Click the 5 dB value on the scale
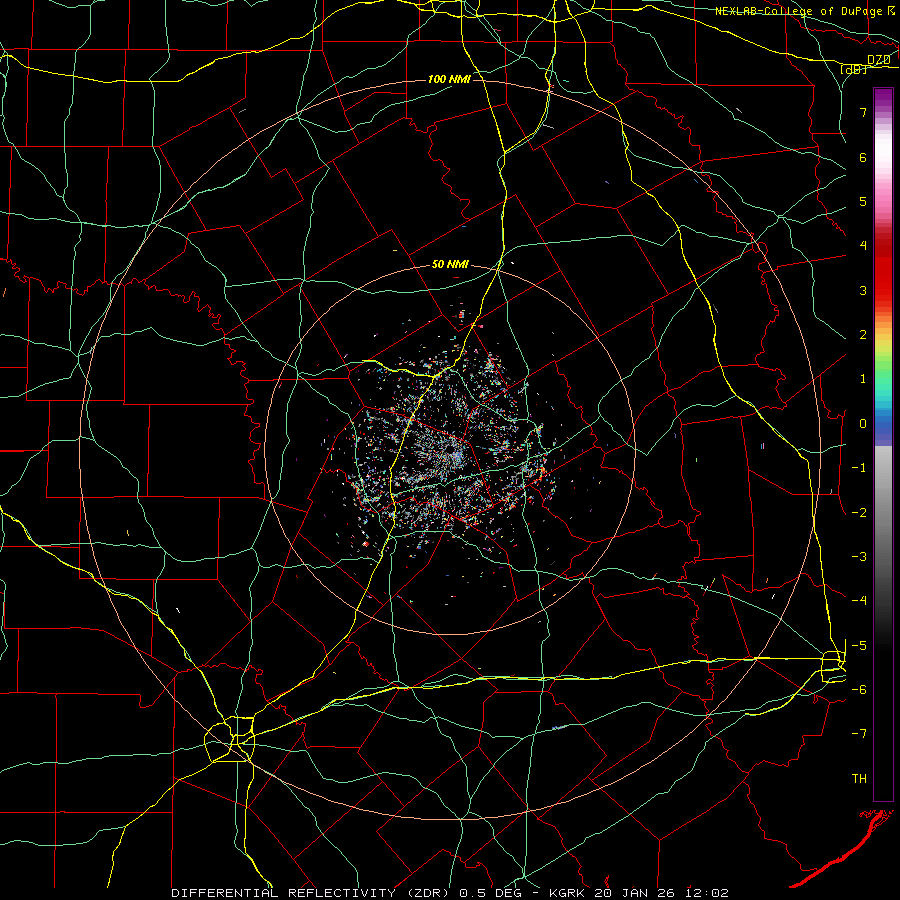900x900 pixels. [863, 201]
